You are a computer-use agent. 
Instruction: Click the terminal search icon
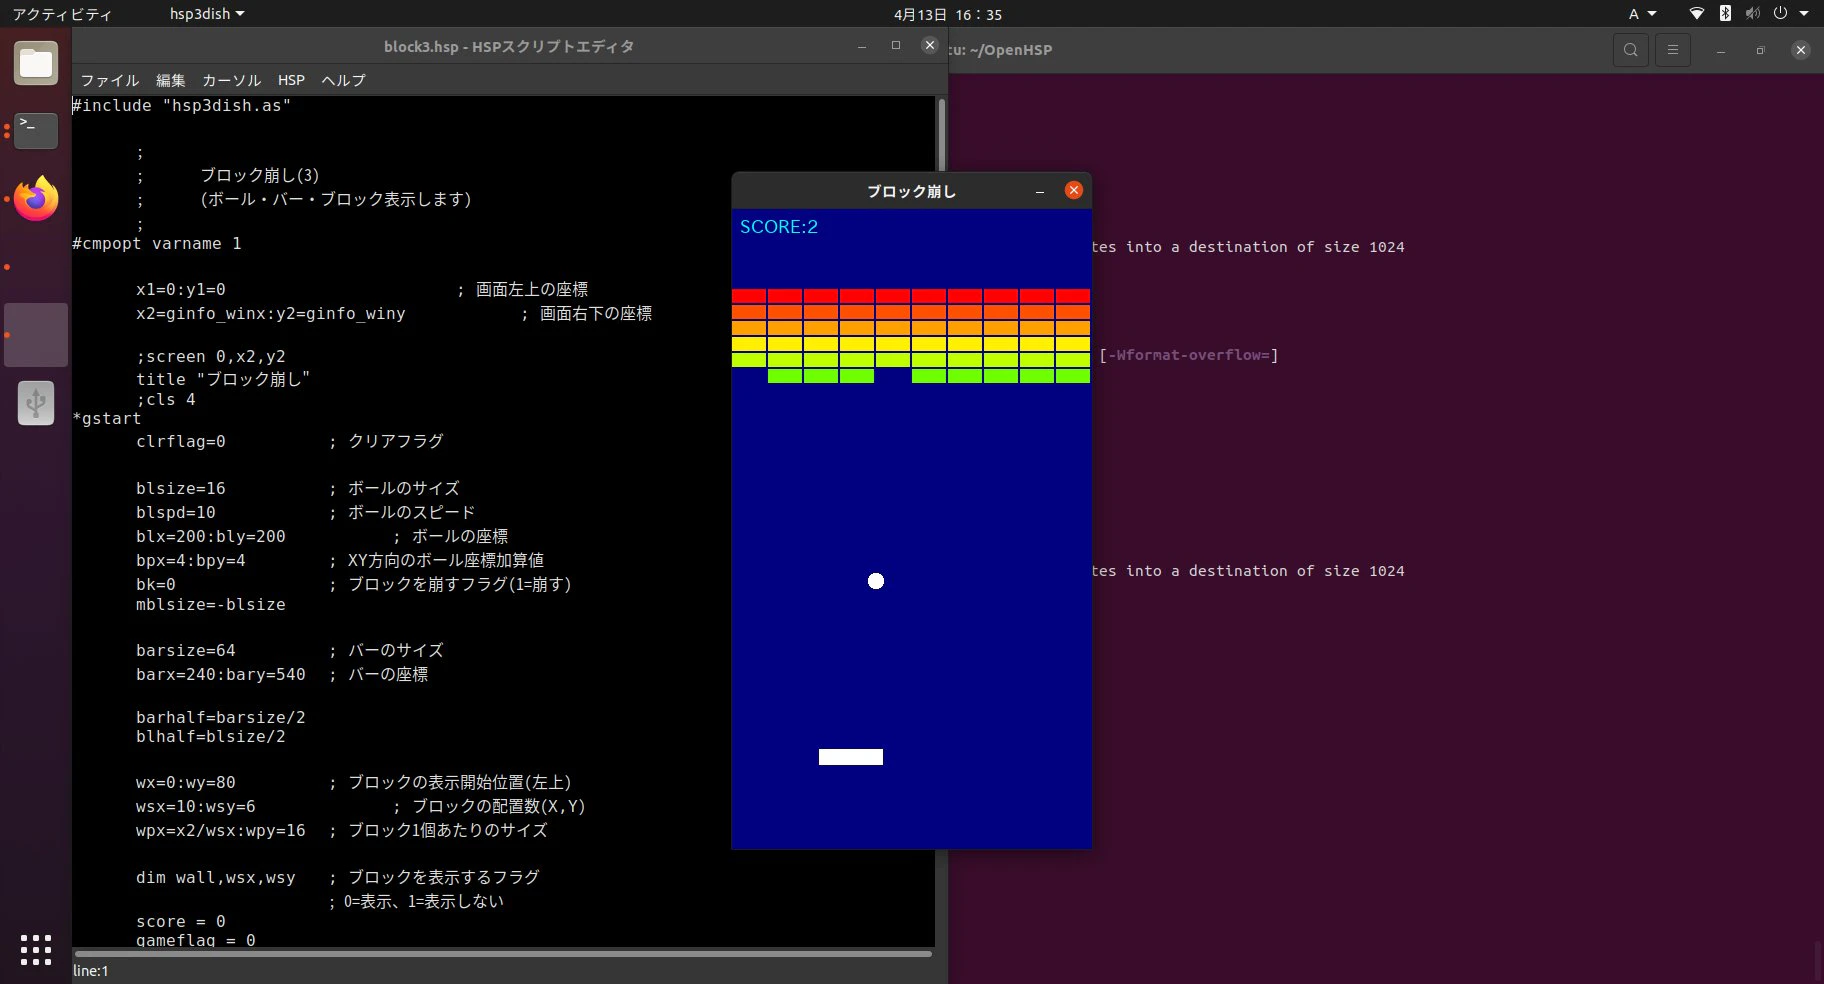pos(1630,50)
